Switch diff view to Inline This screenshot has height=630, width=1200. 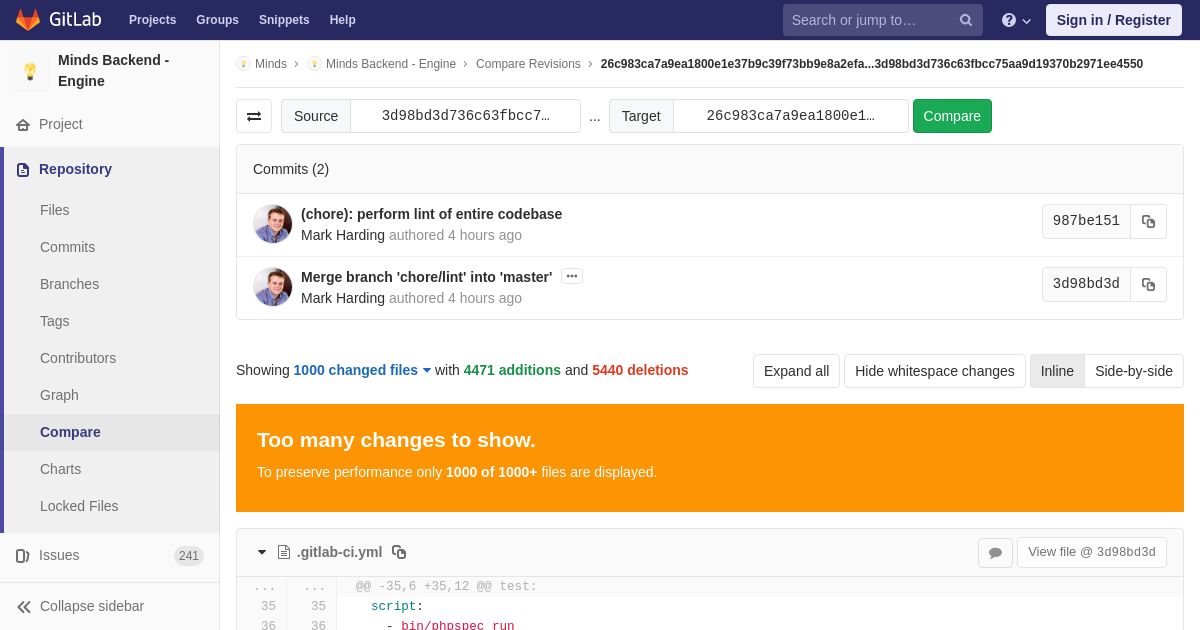click(1057, 371)
